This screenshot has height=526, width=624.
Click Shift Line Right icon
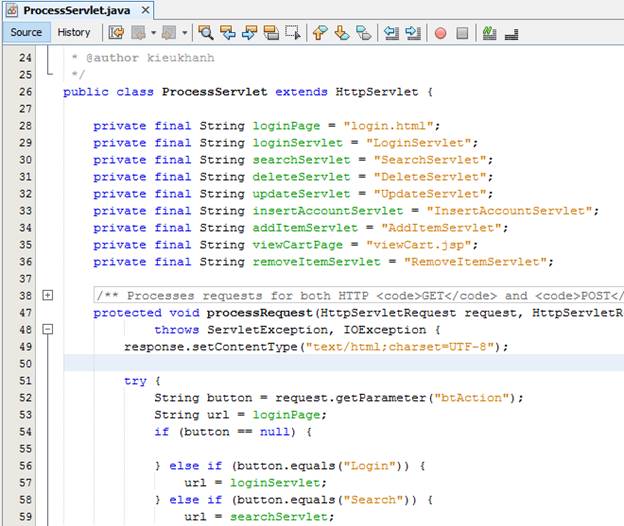(x=413, y=33)
